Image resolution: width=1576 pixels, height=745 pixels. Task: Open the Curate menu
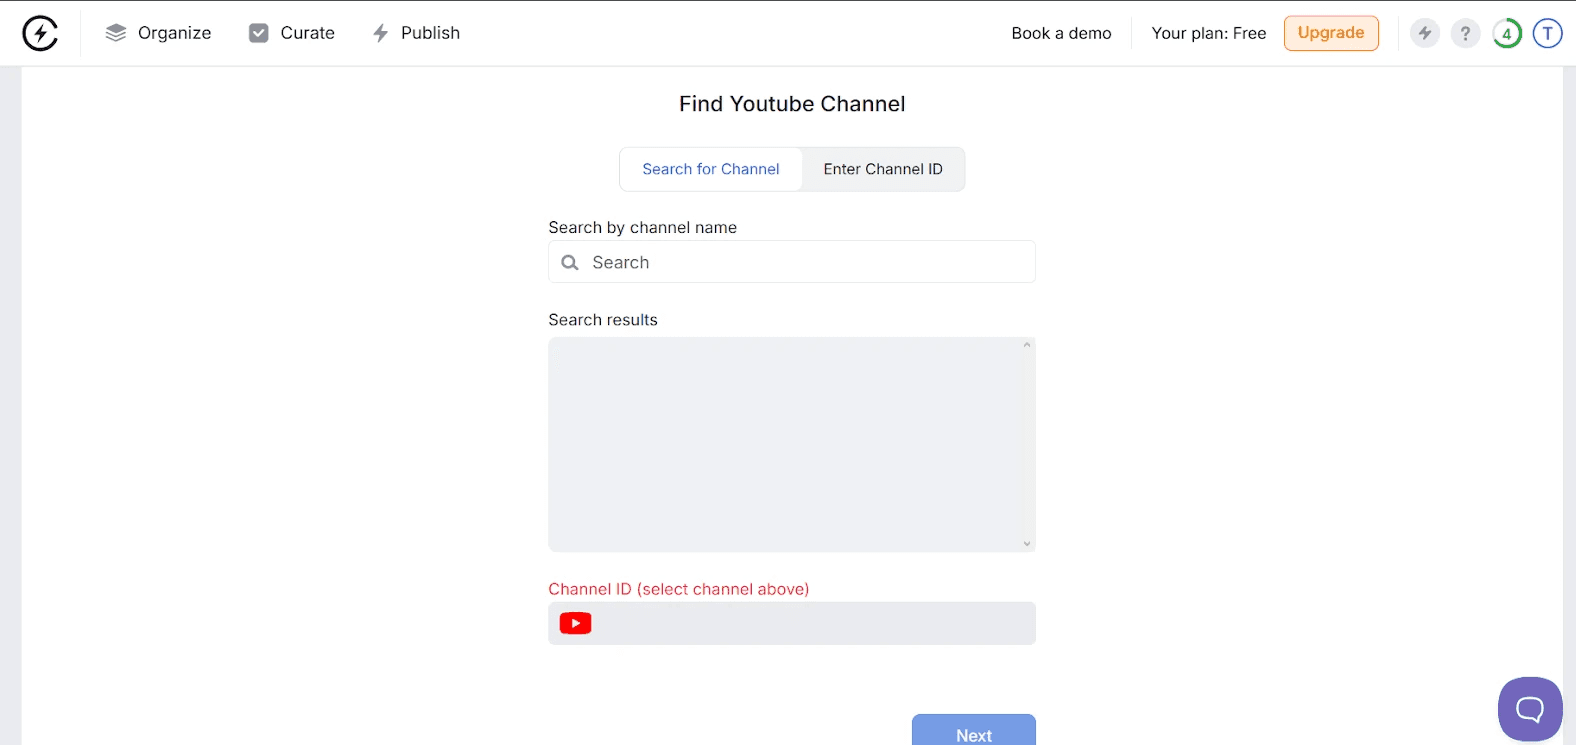click(x=292, y=33)
